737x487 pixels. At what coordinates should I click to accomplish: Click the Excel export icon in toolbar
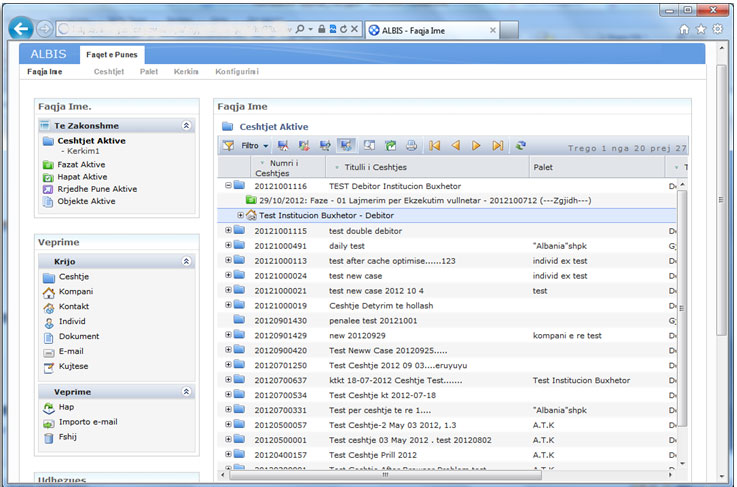pos(390,146)
